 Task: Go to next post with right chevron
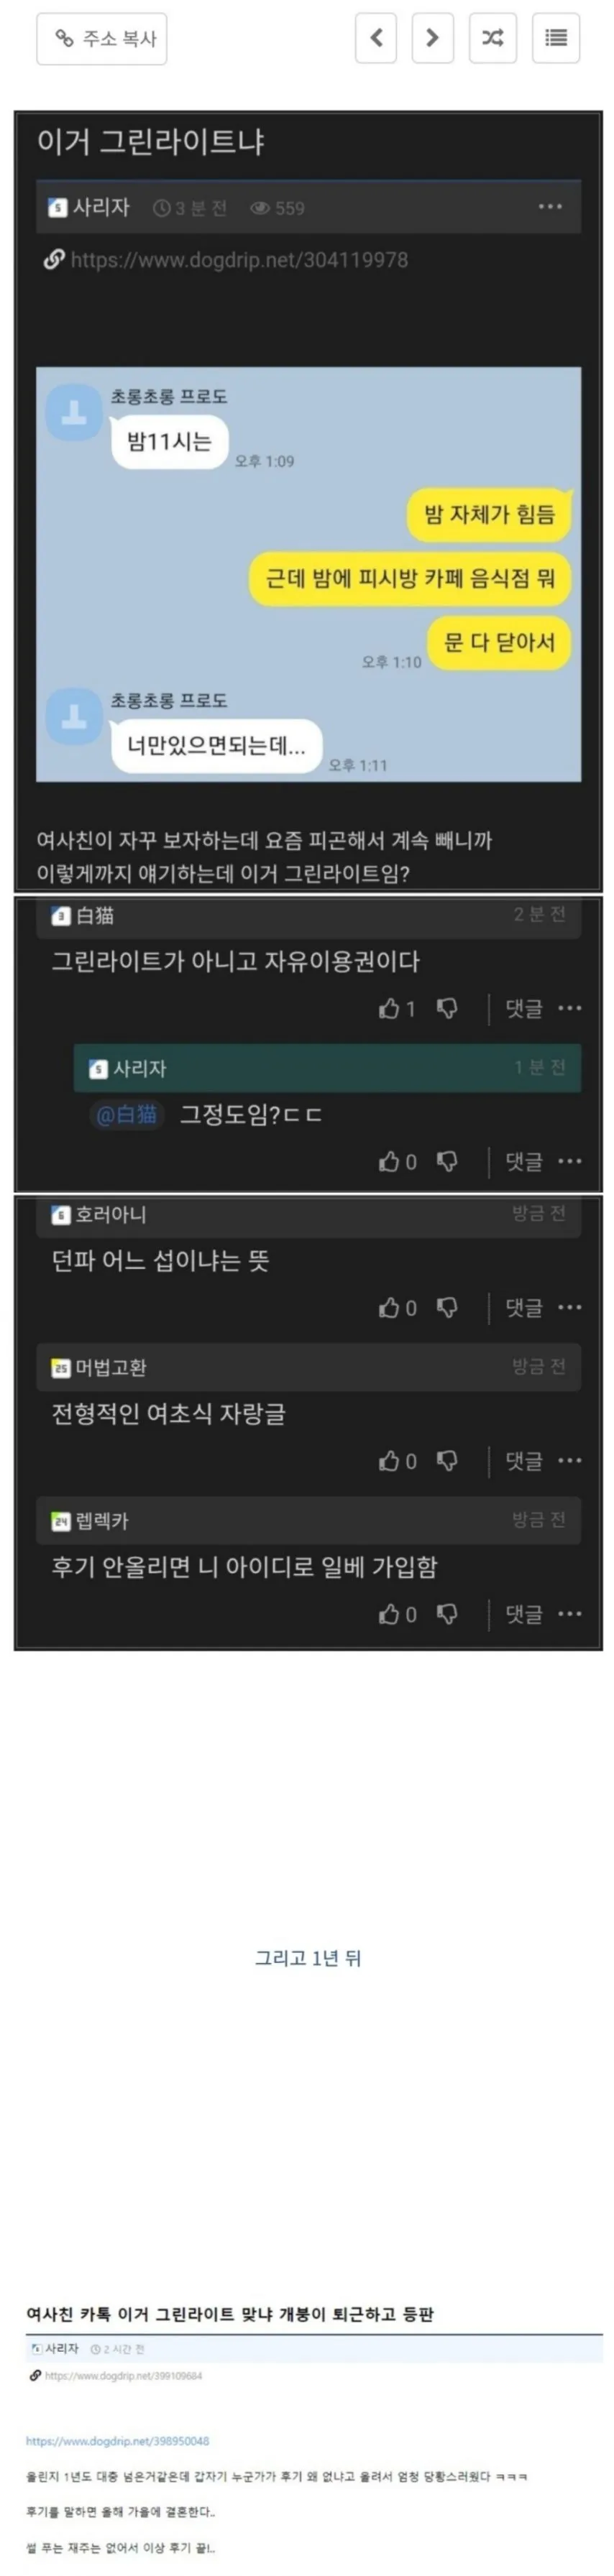[x=433, y=39]
